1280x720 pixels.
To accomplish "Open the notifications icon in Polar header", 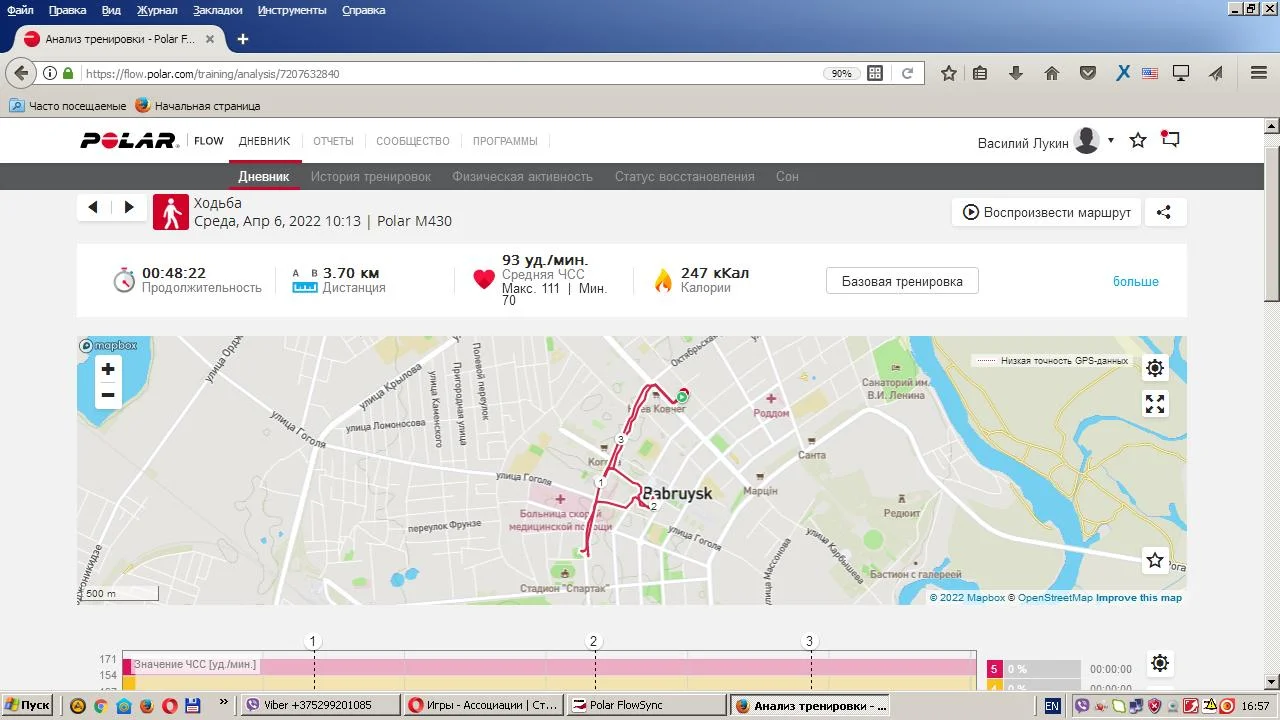I will click(1170, 140).
